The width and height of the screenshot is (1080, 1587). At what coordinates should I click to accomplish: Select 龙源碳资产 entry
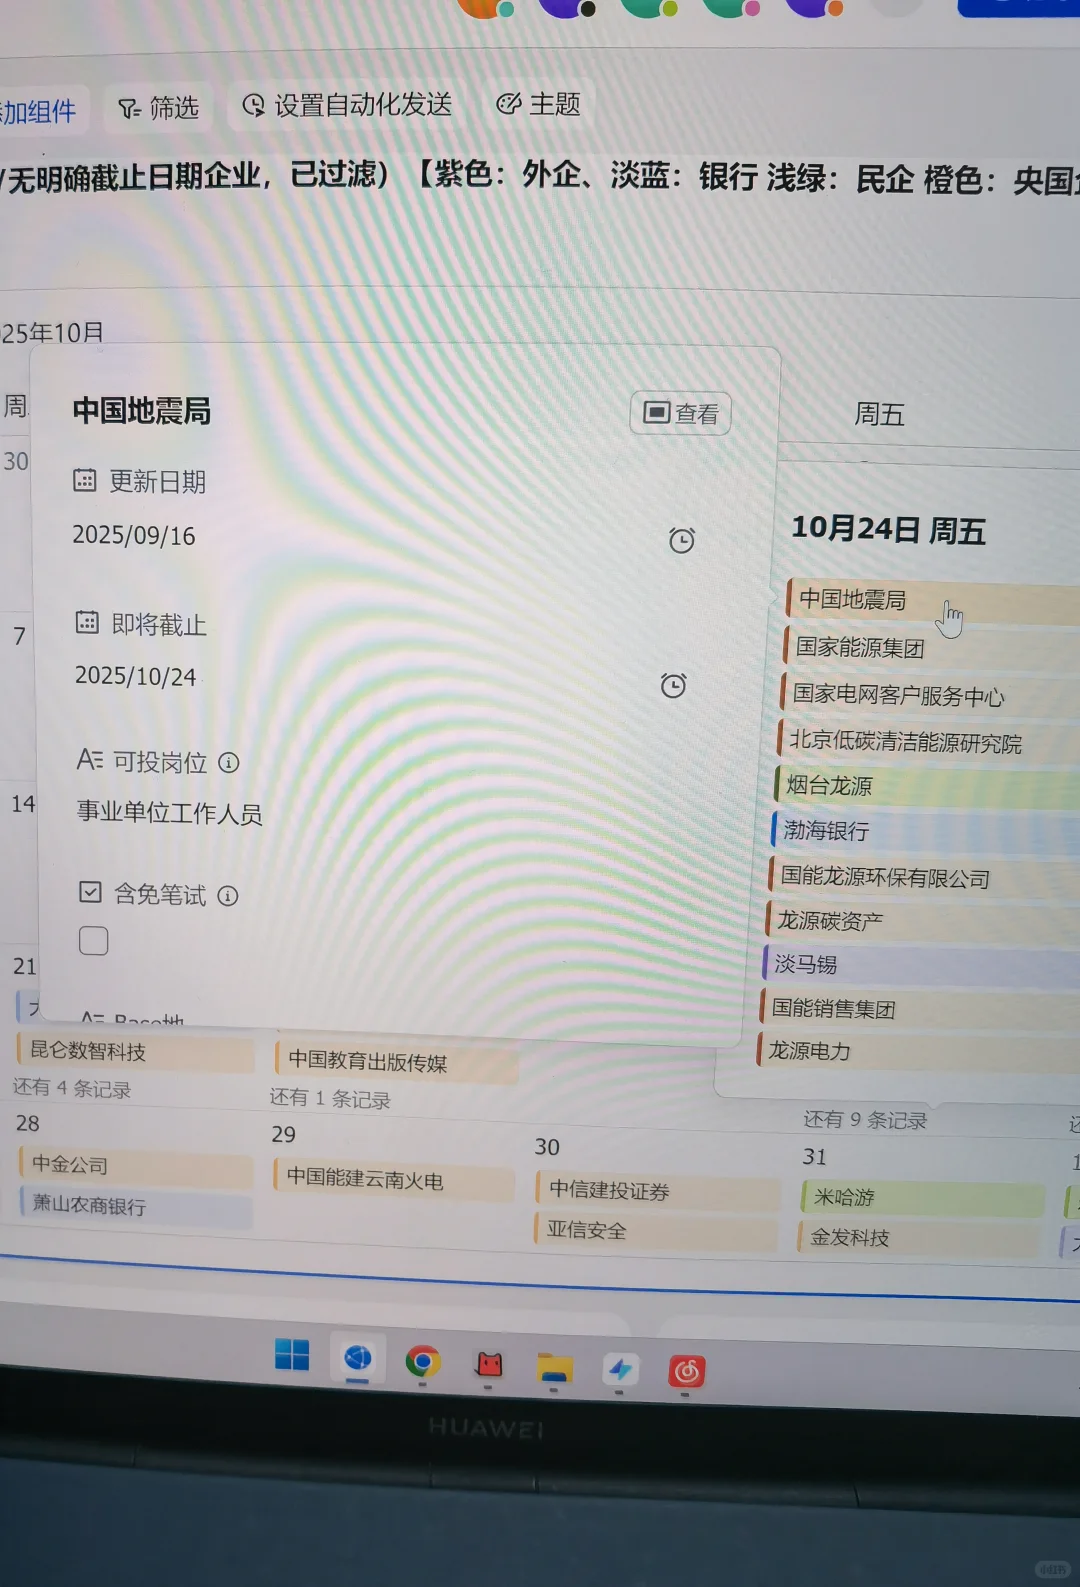(921, 921)
